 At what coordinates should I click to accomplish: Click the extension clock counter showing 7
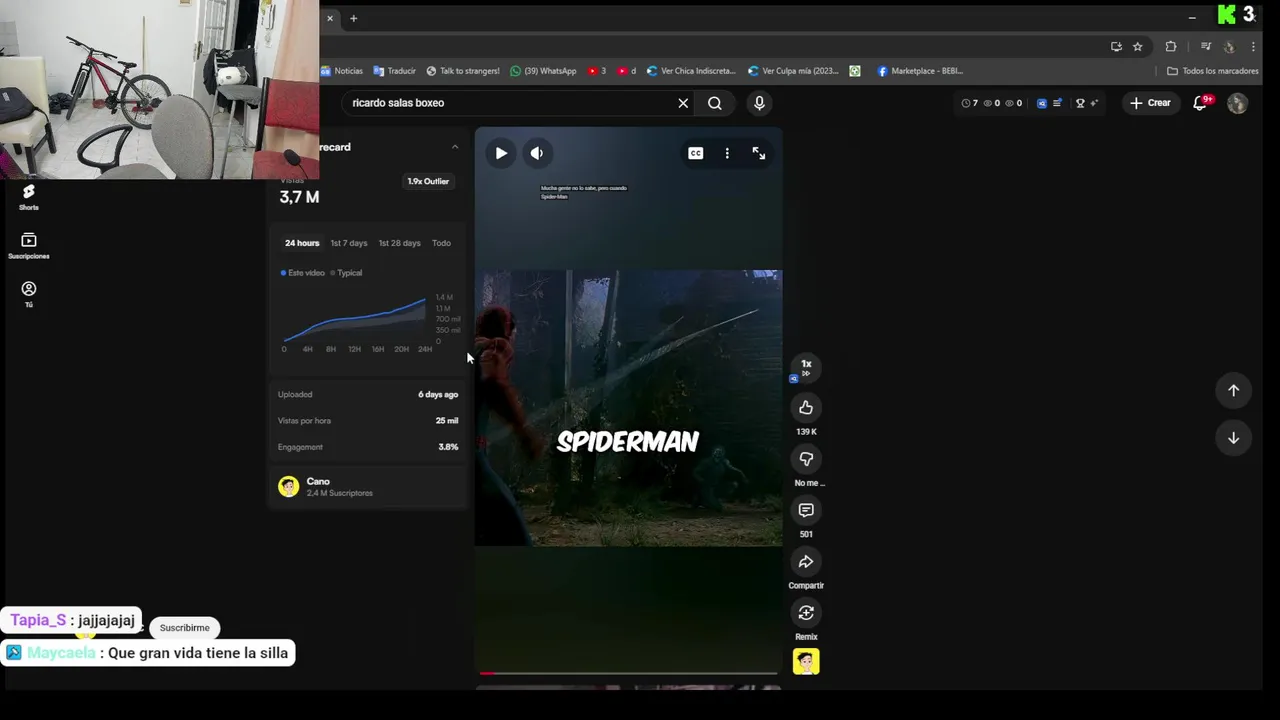(x=969, y=103)
